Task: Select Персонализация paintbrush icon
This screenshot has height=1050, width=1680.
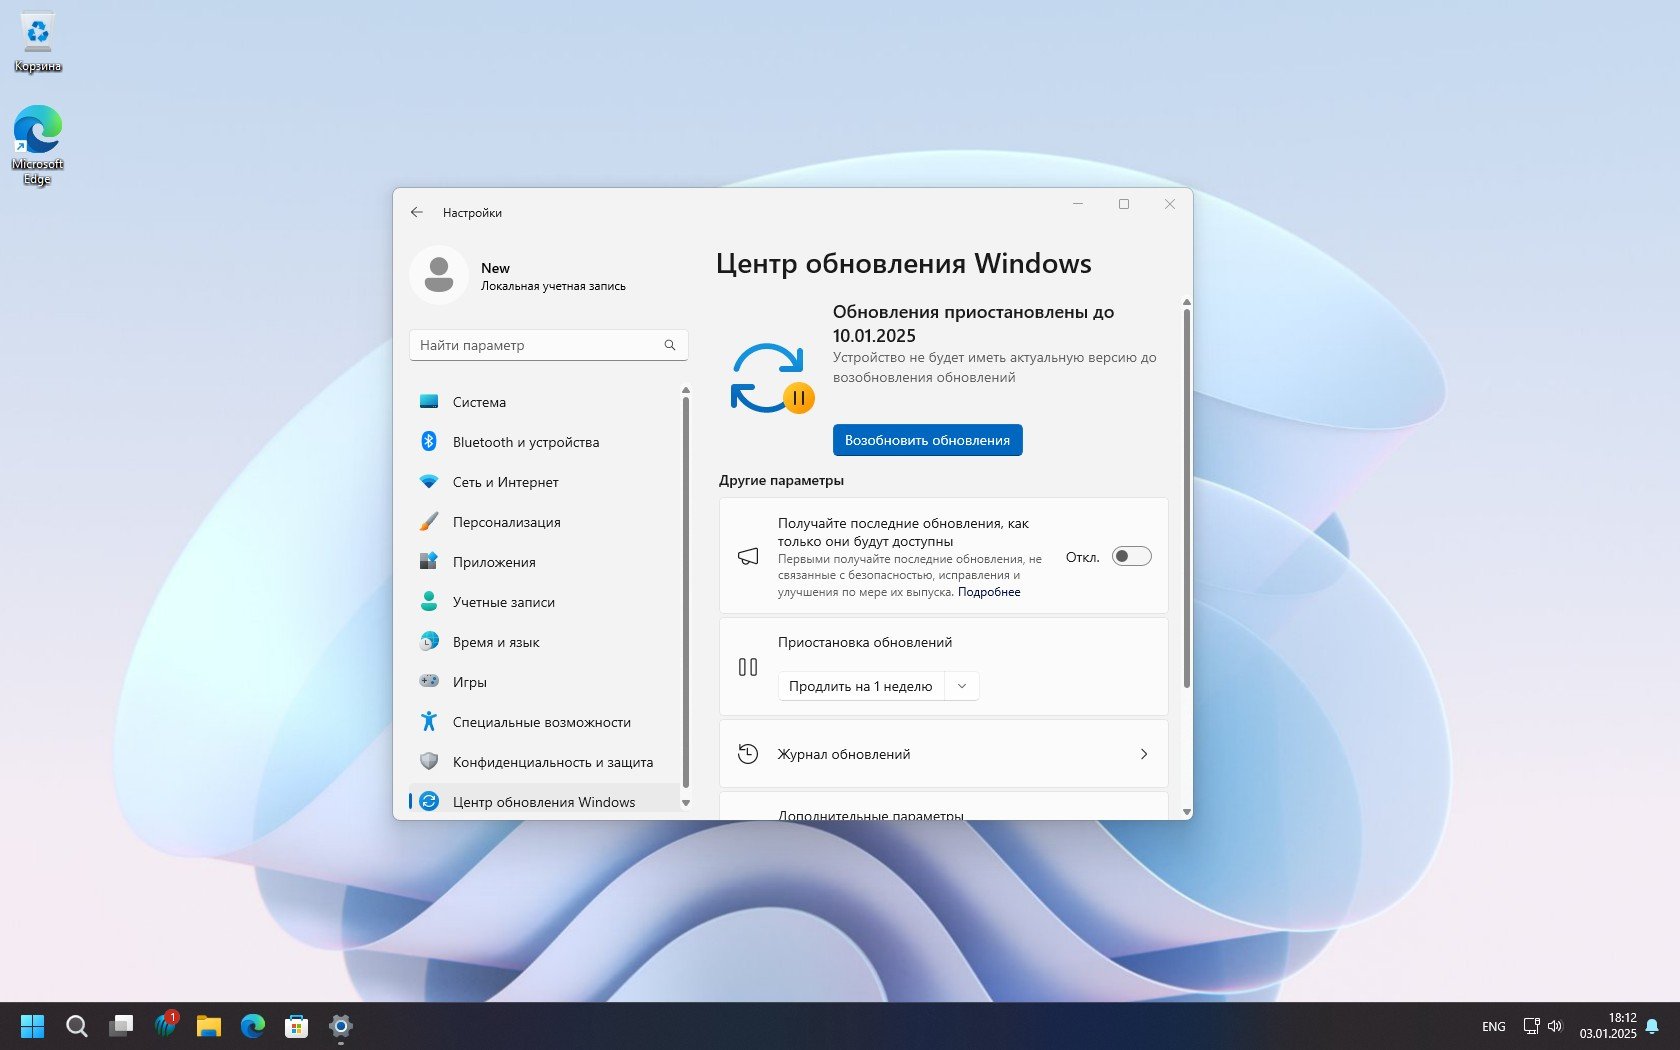Action: pyautogui.click(x=429, y=522)
